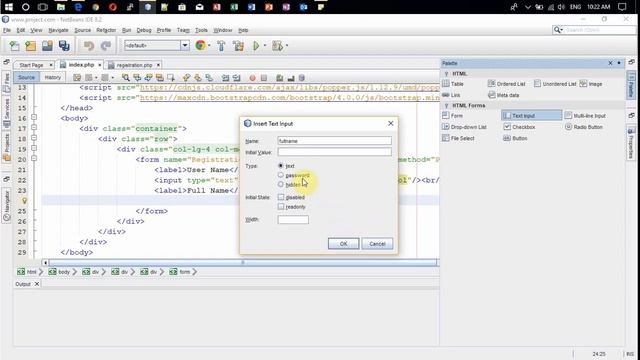Image resolution: width=640 pixels, height=360 pixels.
Task: Click the Build Project hammer icon
Action: click(221, 46)
